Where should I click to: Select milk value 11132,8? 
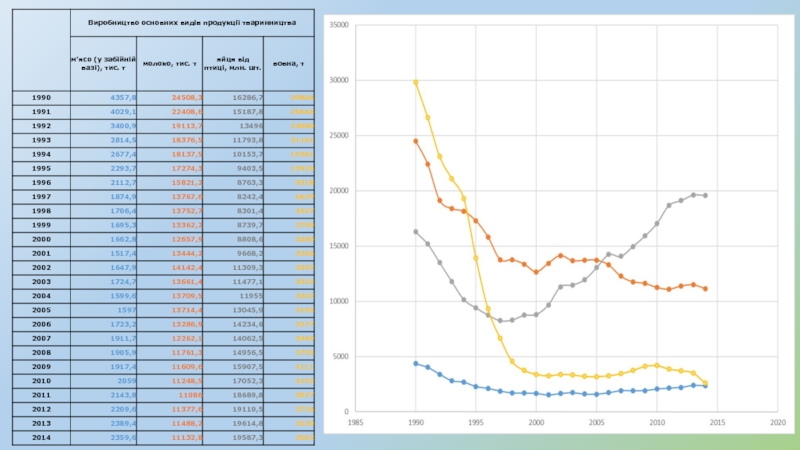[187, 437]
